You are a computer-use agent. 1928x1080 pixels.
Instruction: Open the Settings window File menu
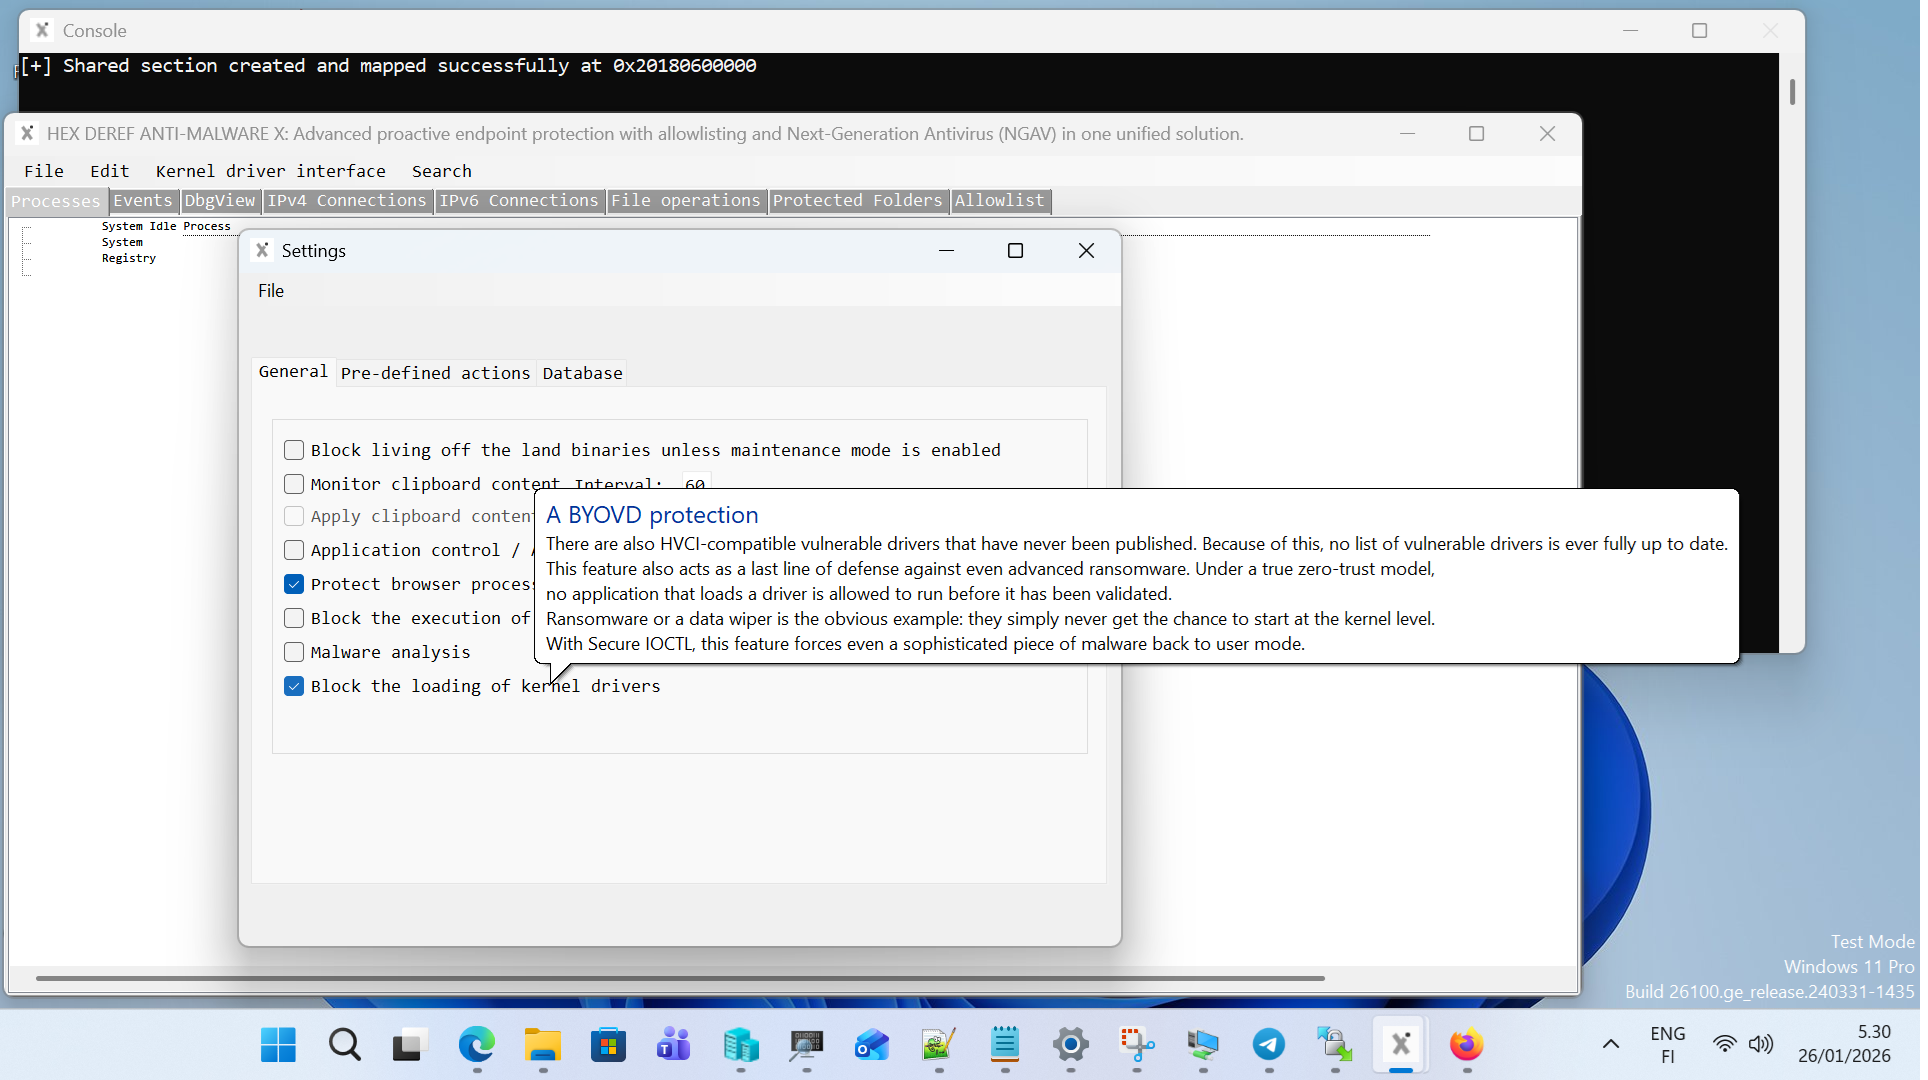point(271,291)
